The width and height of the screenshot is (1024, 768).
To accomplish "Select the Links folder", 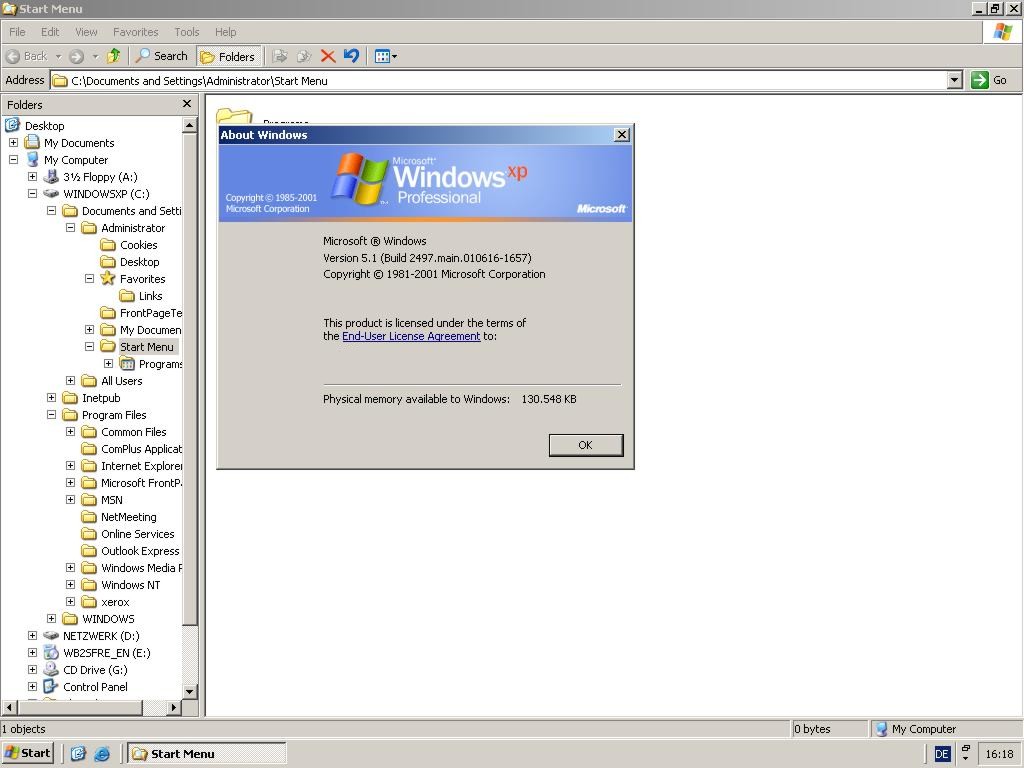I will [150, 296].
